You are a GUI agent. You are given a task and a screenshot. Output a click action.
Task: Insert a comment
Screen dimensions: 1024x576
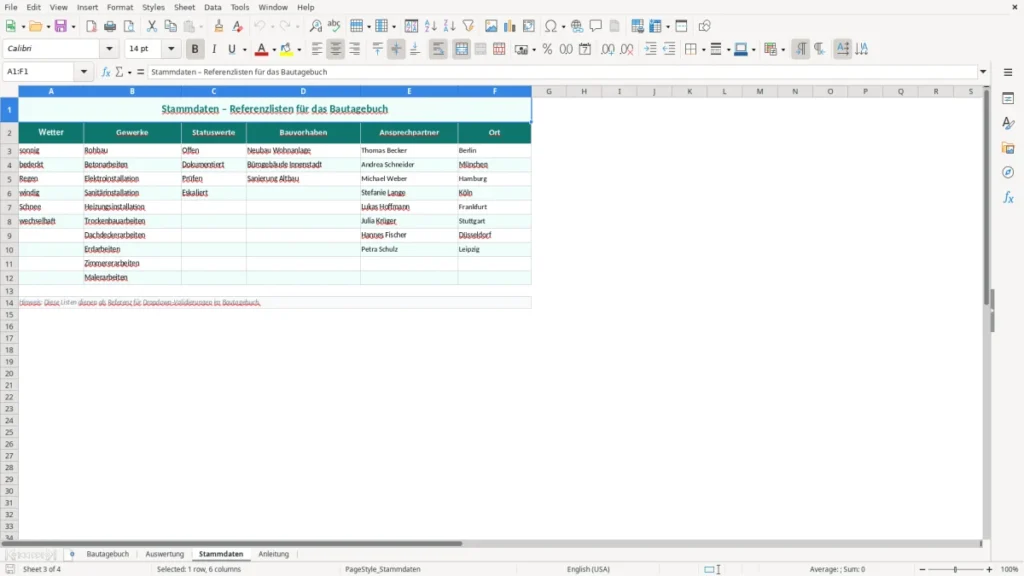click(596, 26)
